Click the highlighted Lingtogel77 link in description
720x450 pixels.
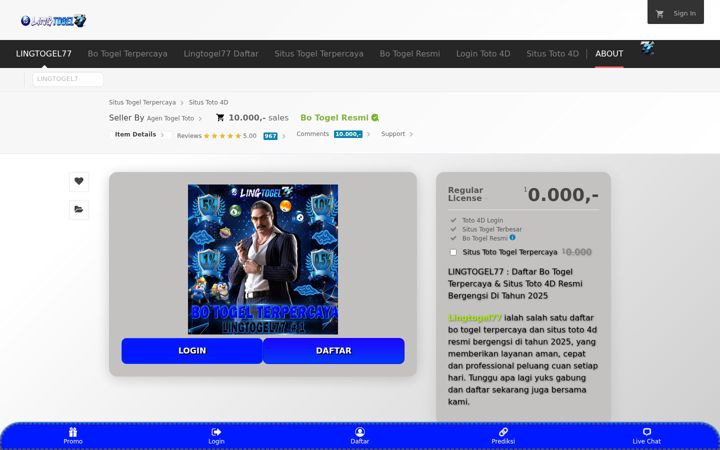click(x=475, y=318)
